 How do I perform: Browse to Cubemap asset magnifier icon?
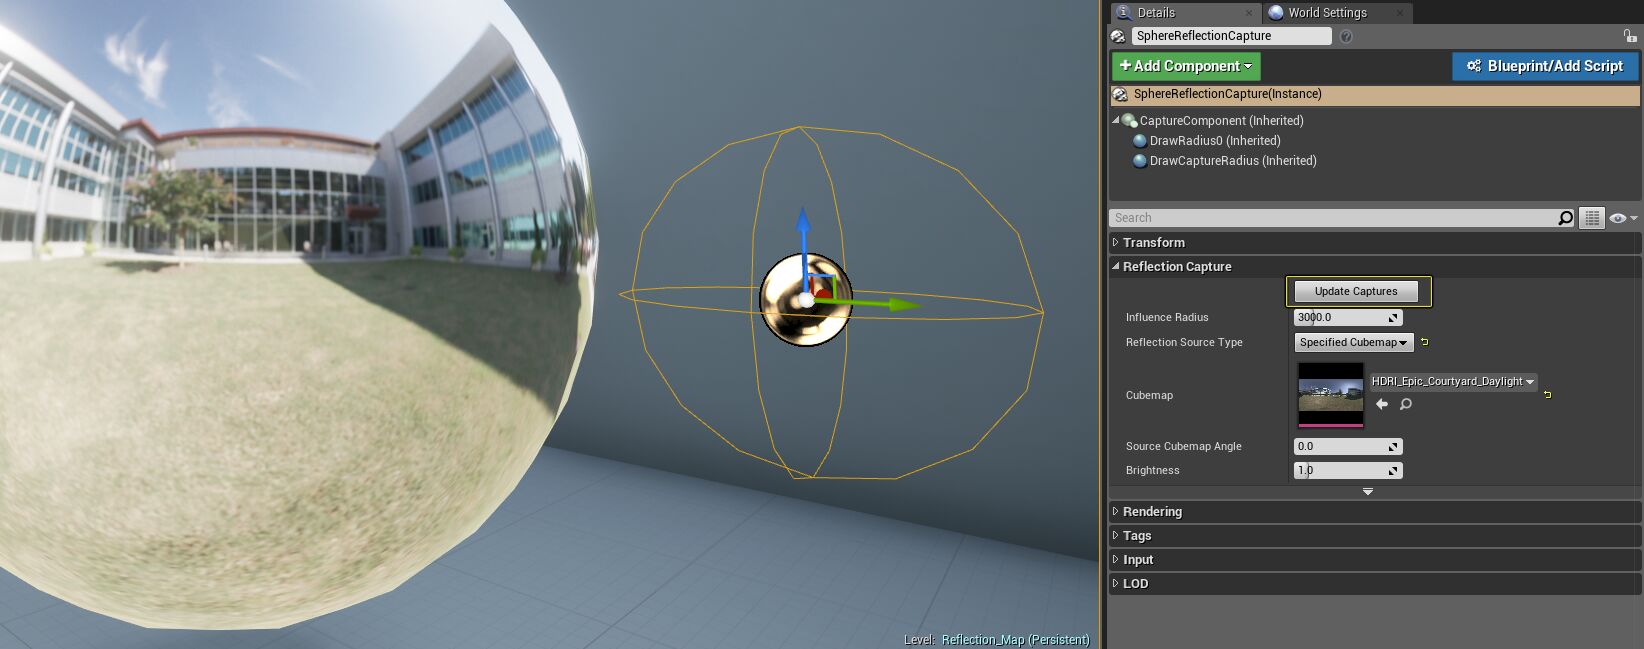1406,404
